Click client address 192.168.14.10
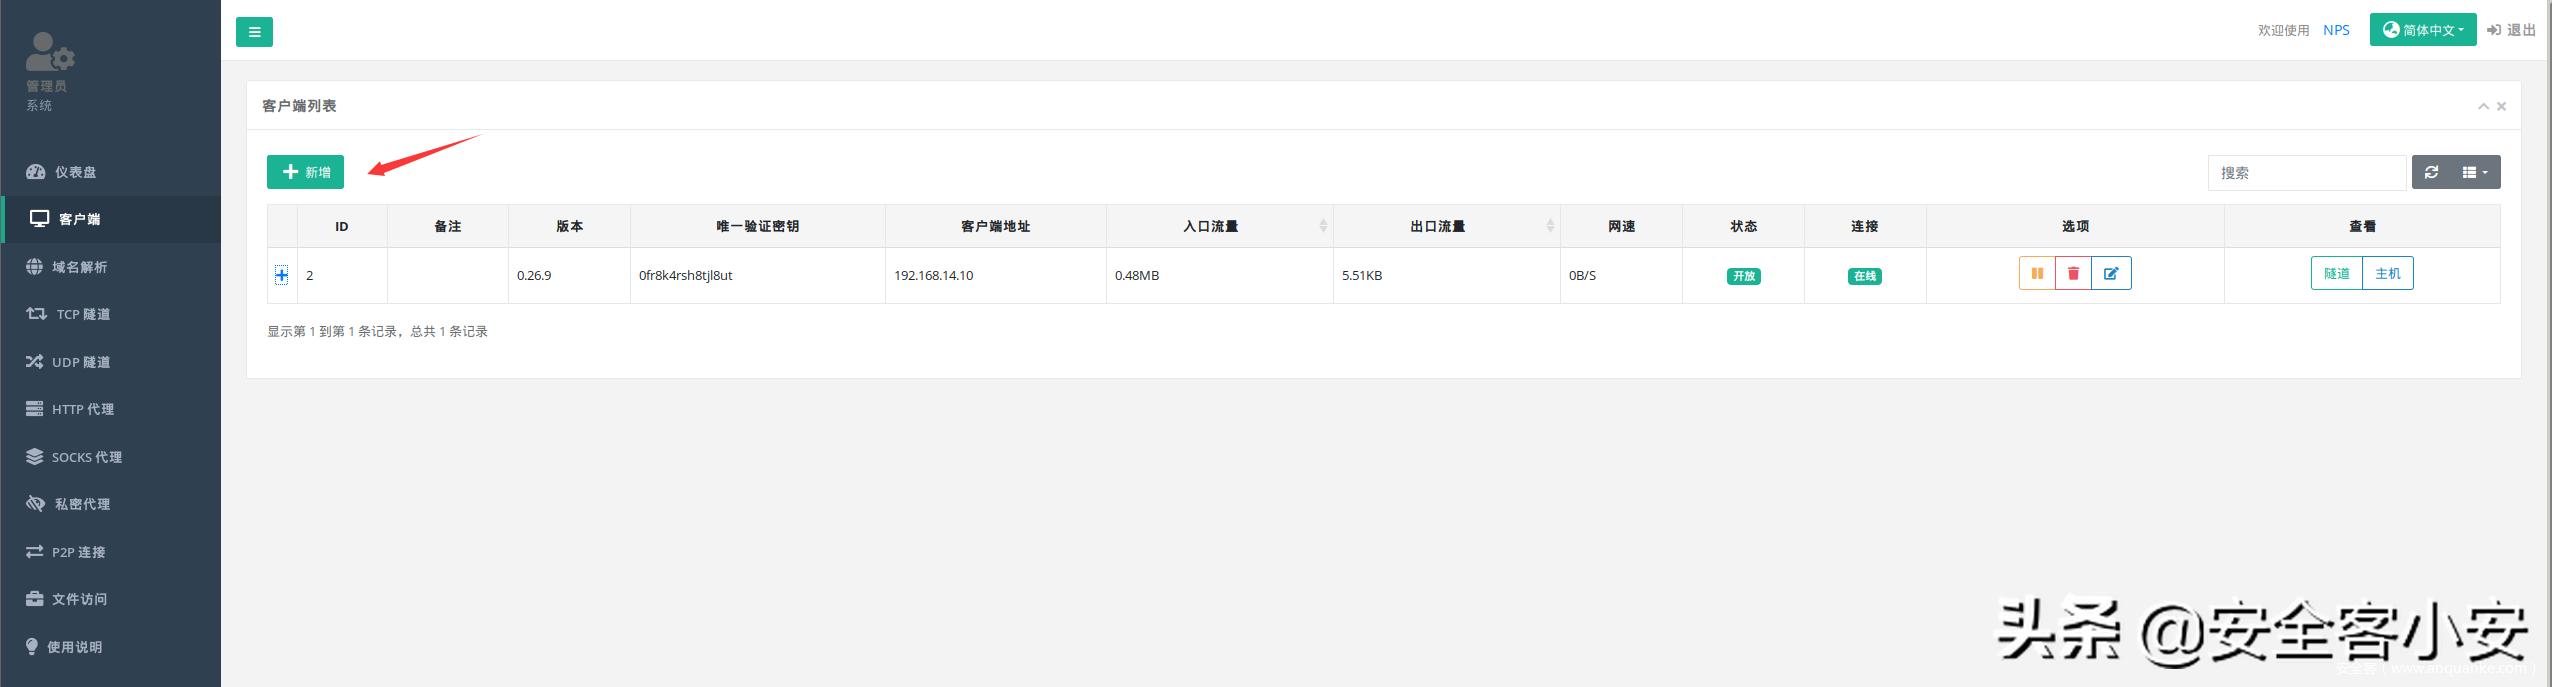Screen dimensions: 2552x687 (933, 275)
